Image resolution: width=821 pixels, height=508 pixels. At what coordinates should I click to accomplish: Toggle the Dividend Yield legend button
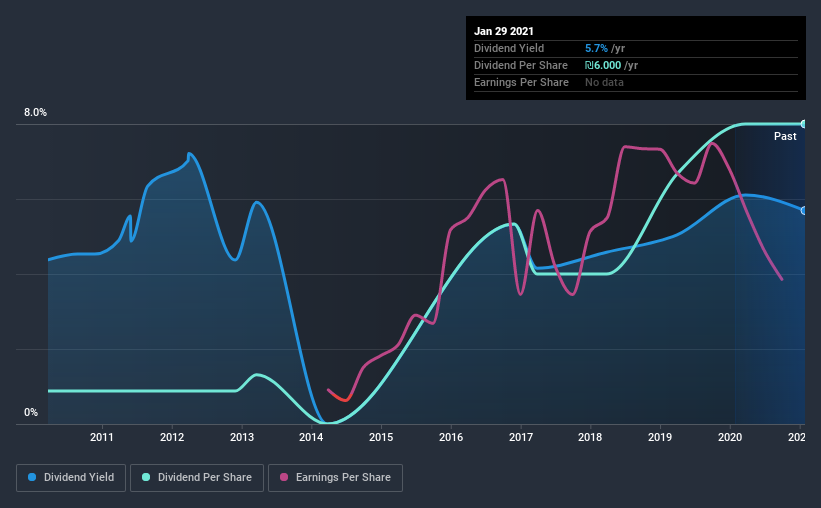[x=71, y=478]
